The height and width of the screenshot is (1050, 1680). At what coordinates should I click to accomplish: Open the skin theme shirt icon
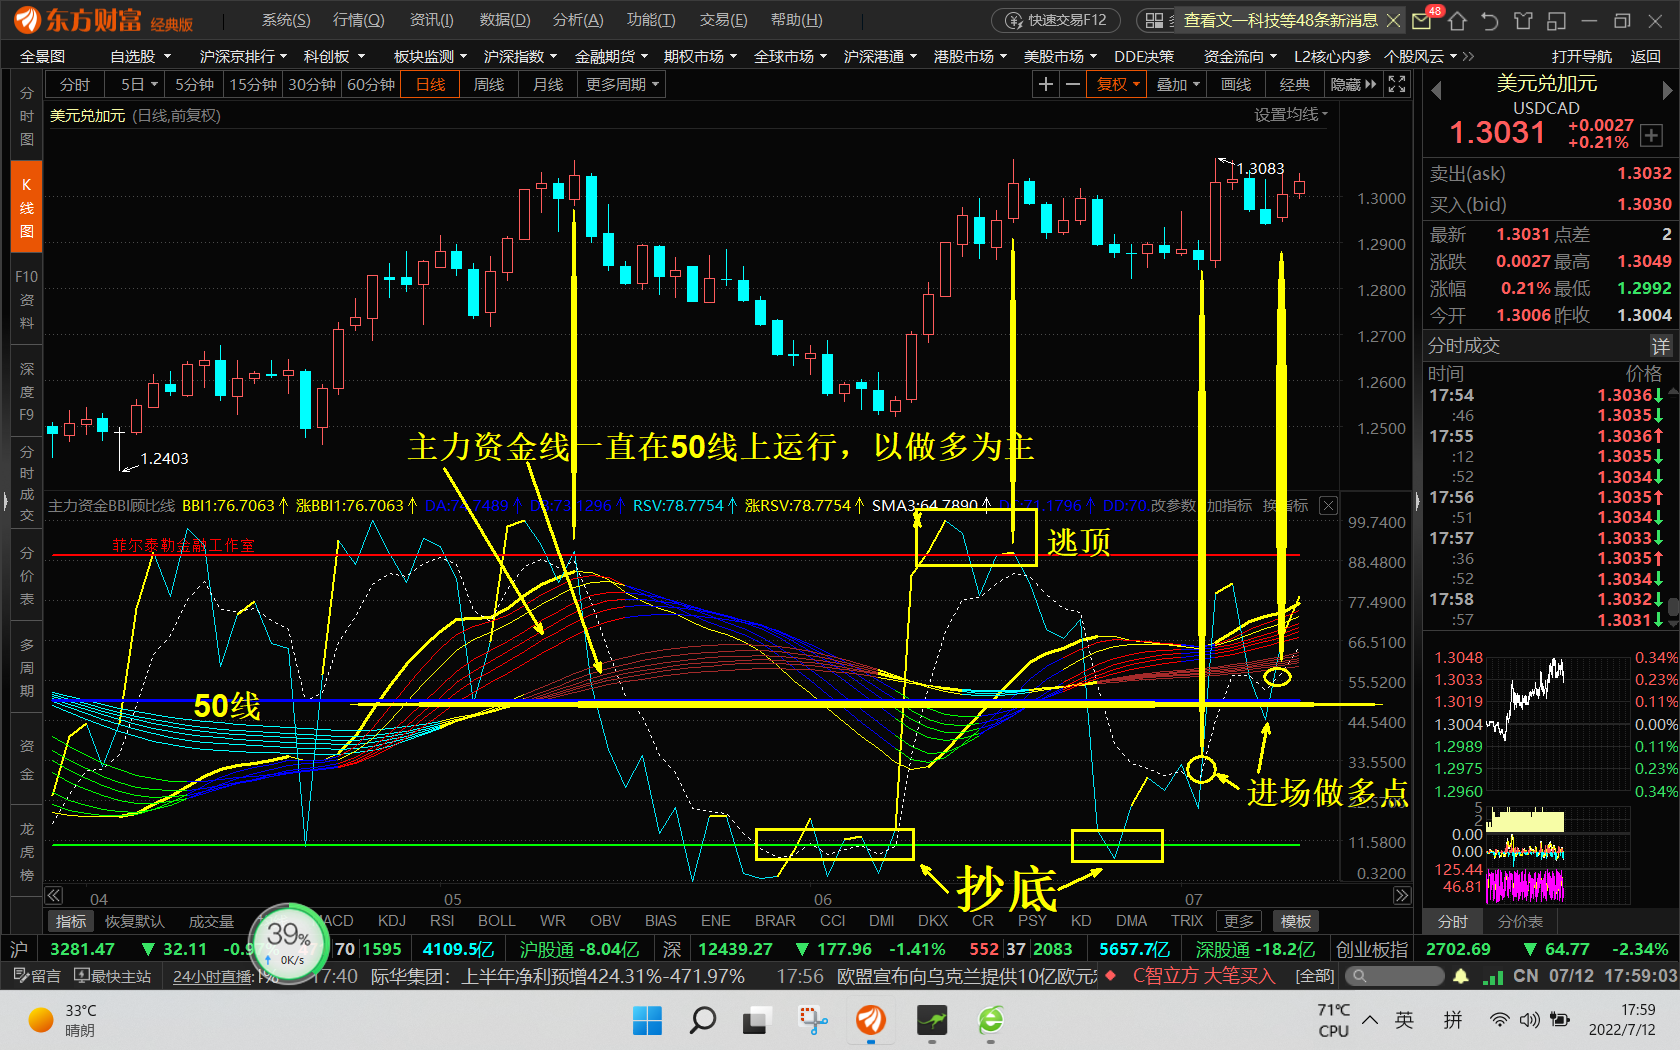(1523, 21)
